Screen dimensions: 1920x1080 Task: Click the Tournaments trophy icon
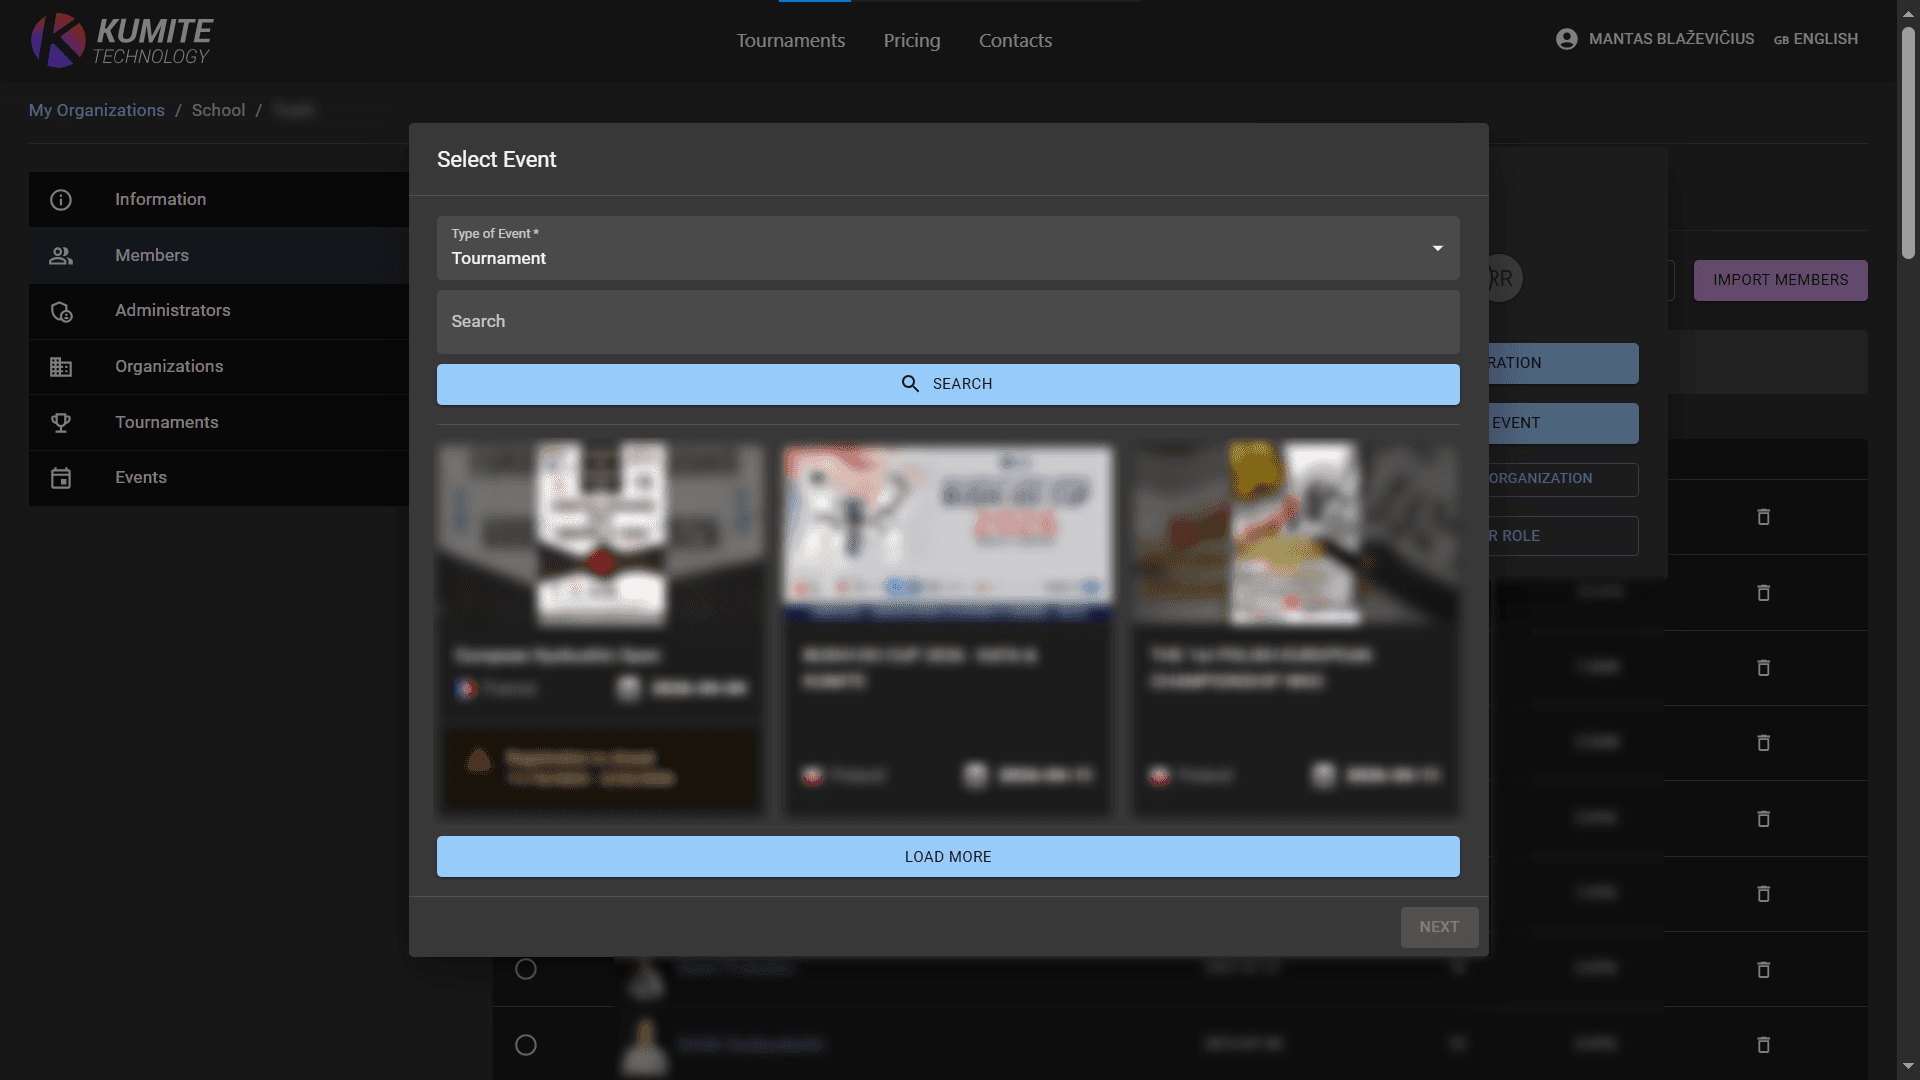pyautogui.click(x=61, y=423)
